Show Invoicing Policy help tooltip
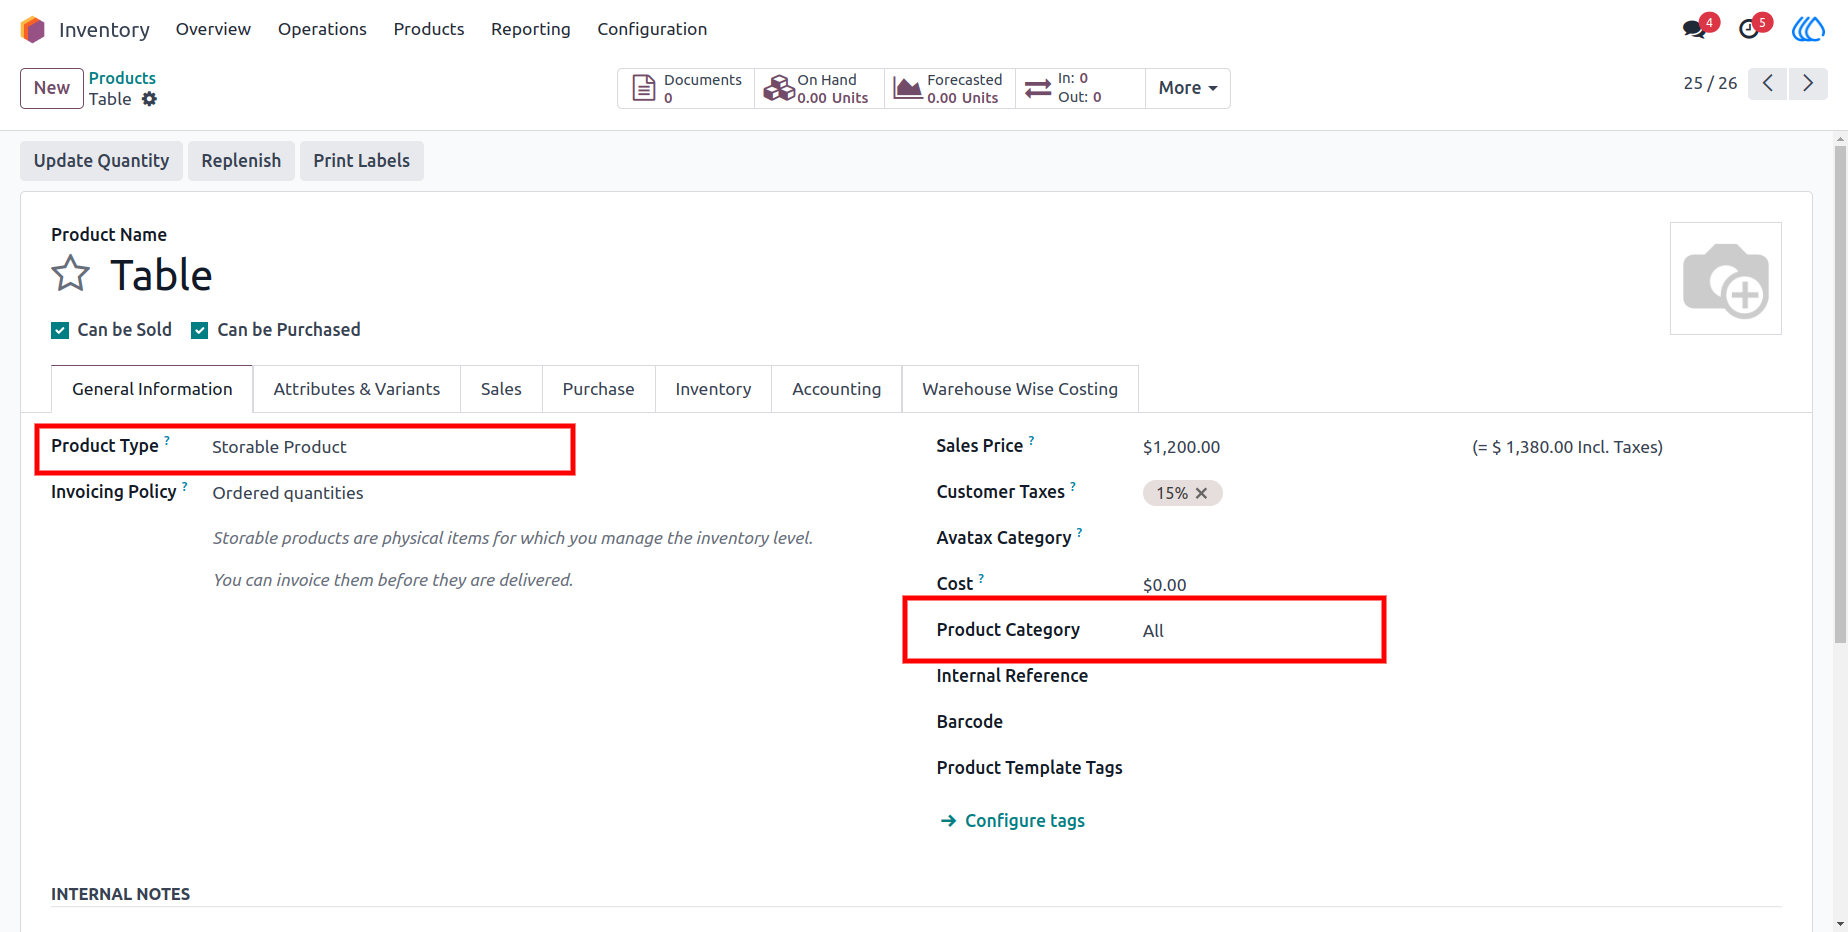1848x932 pixels. click(x=185, y=486)
